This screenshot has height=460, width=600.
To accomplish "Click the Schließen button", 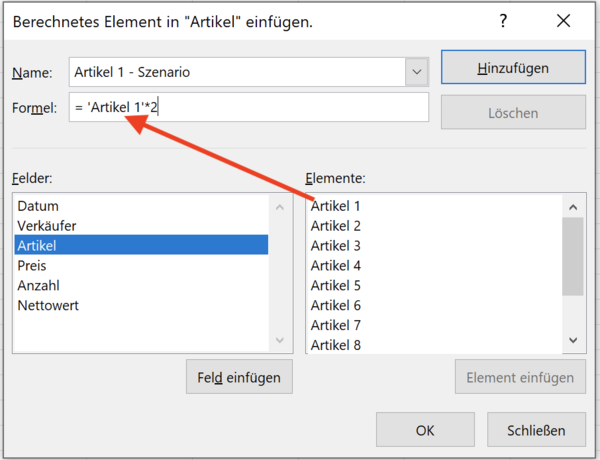I will point(535,431).
